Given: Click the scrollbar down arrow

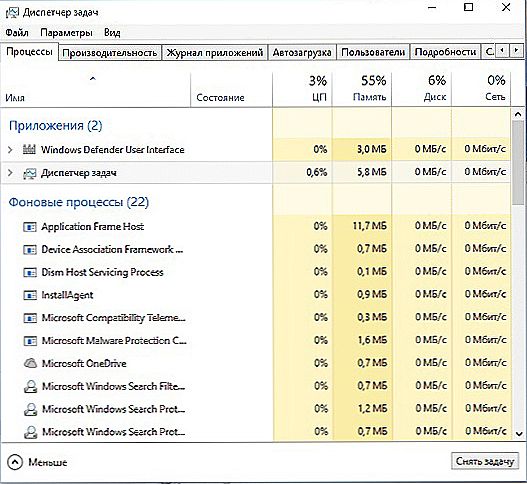Looking at the screenshot, I should point(518,434).
